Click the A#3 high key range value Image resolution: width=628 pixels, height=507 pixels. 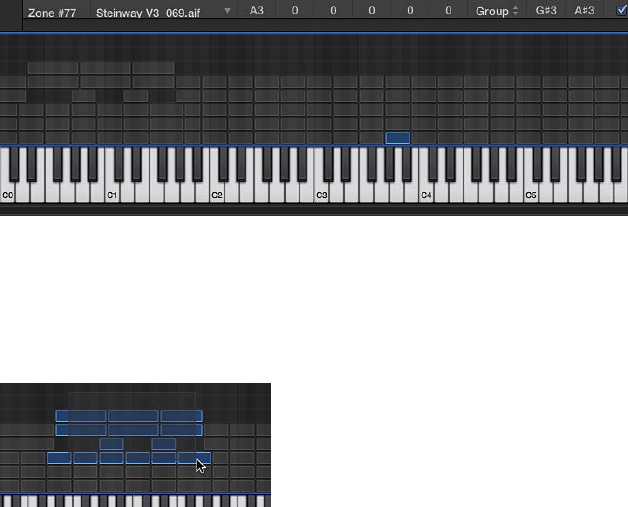tap(584, 10)
